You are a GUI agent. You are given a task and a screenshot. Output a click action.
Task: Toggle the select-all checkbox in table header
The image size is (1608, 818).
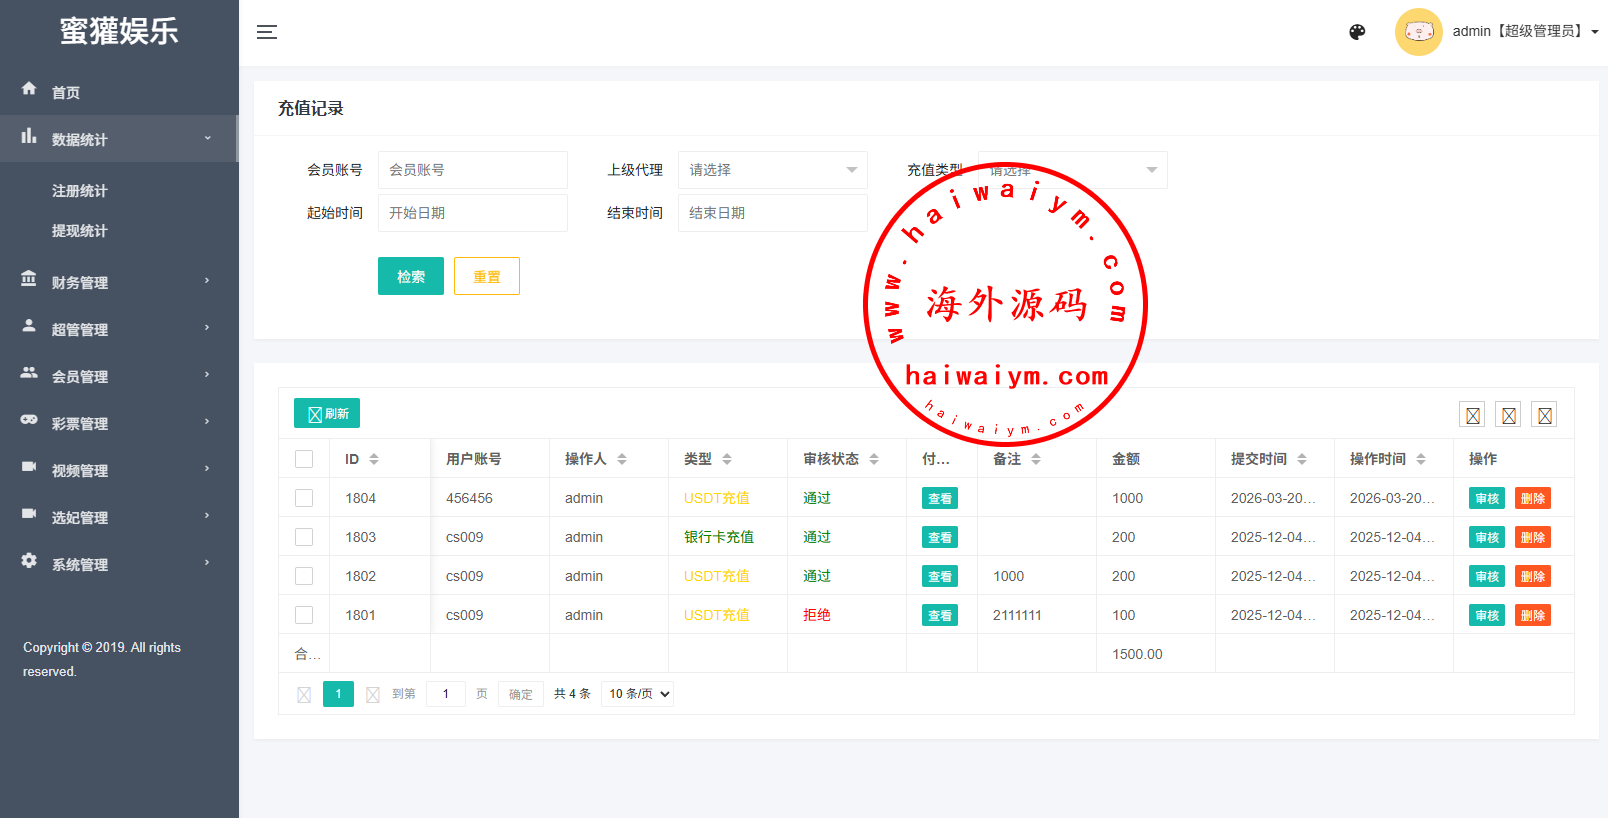point(304,459)
